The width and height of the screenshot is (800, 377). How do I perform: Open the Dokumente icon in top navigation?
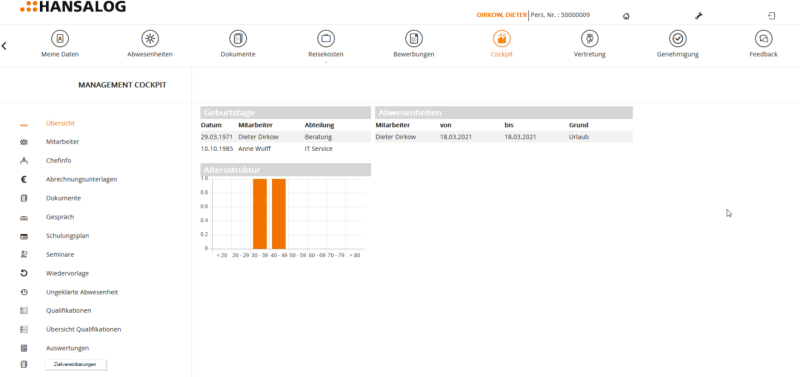[238, 38]
